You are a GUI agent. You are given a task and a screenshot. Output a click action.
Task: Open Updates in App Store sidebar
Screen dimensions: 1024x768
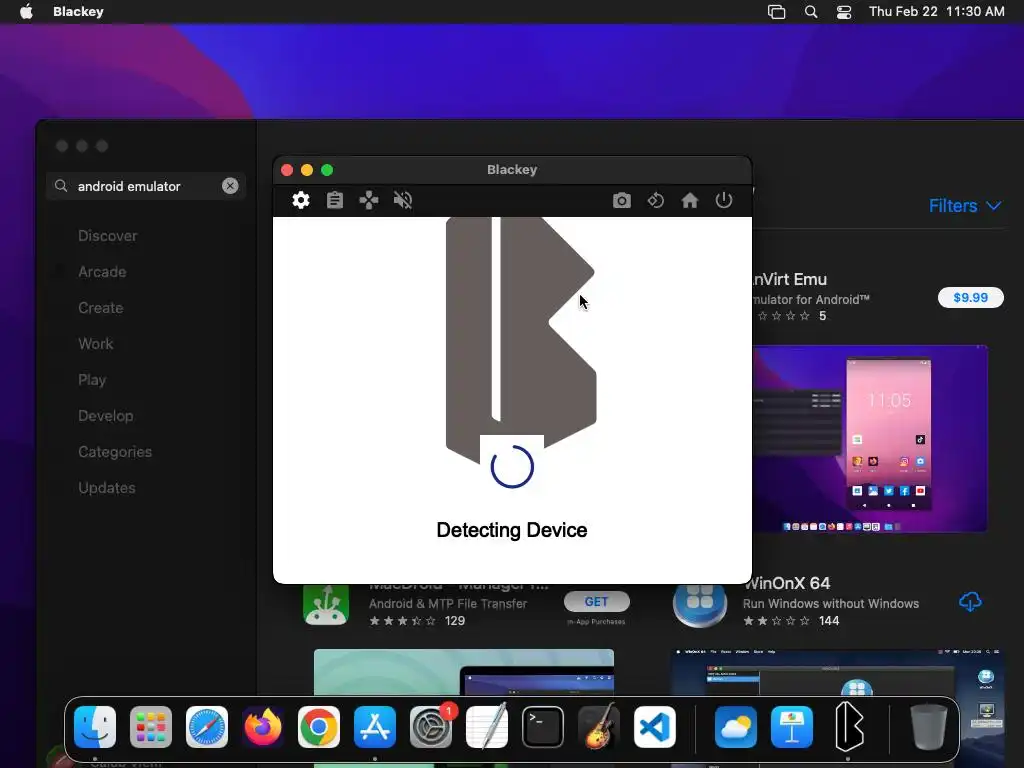(106, 487)
